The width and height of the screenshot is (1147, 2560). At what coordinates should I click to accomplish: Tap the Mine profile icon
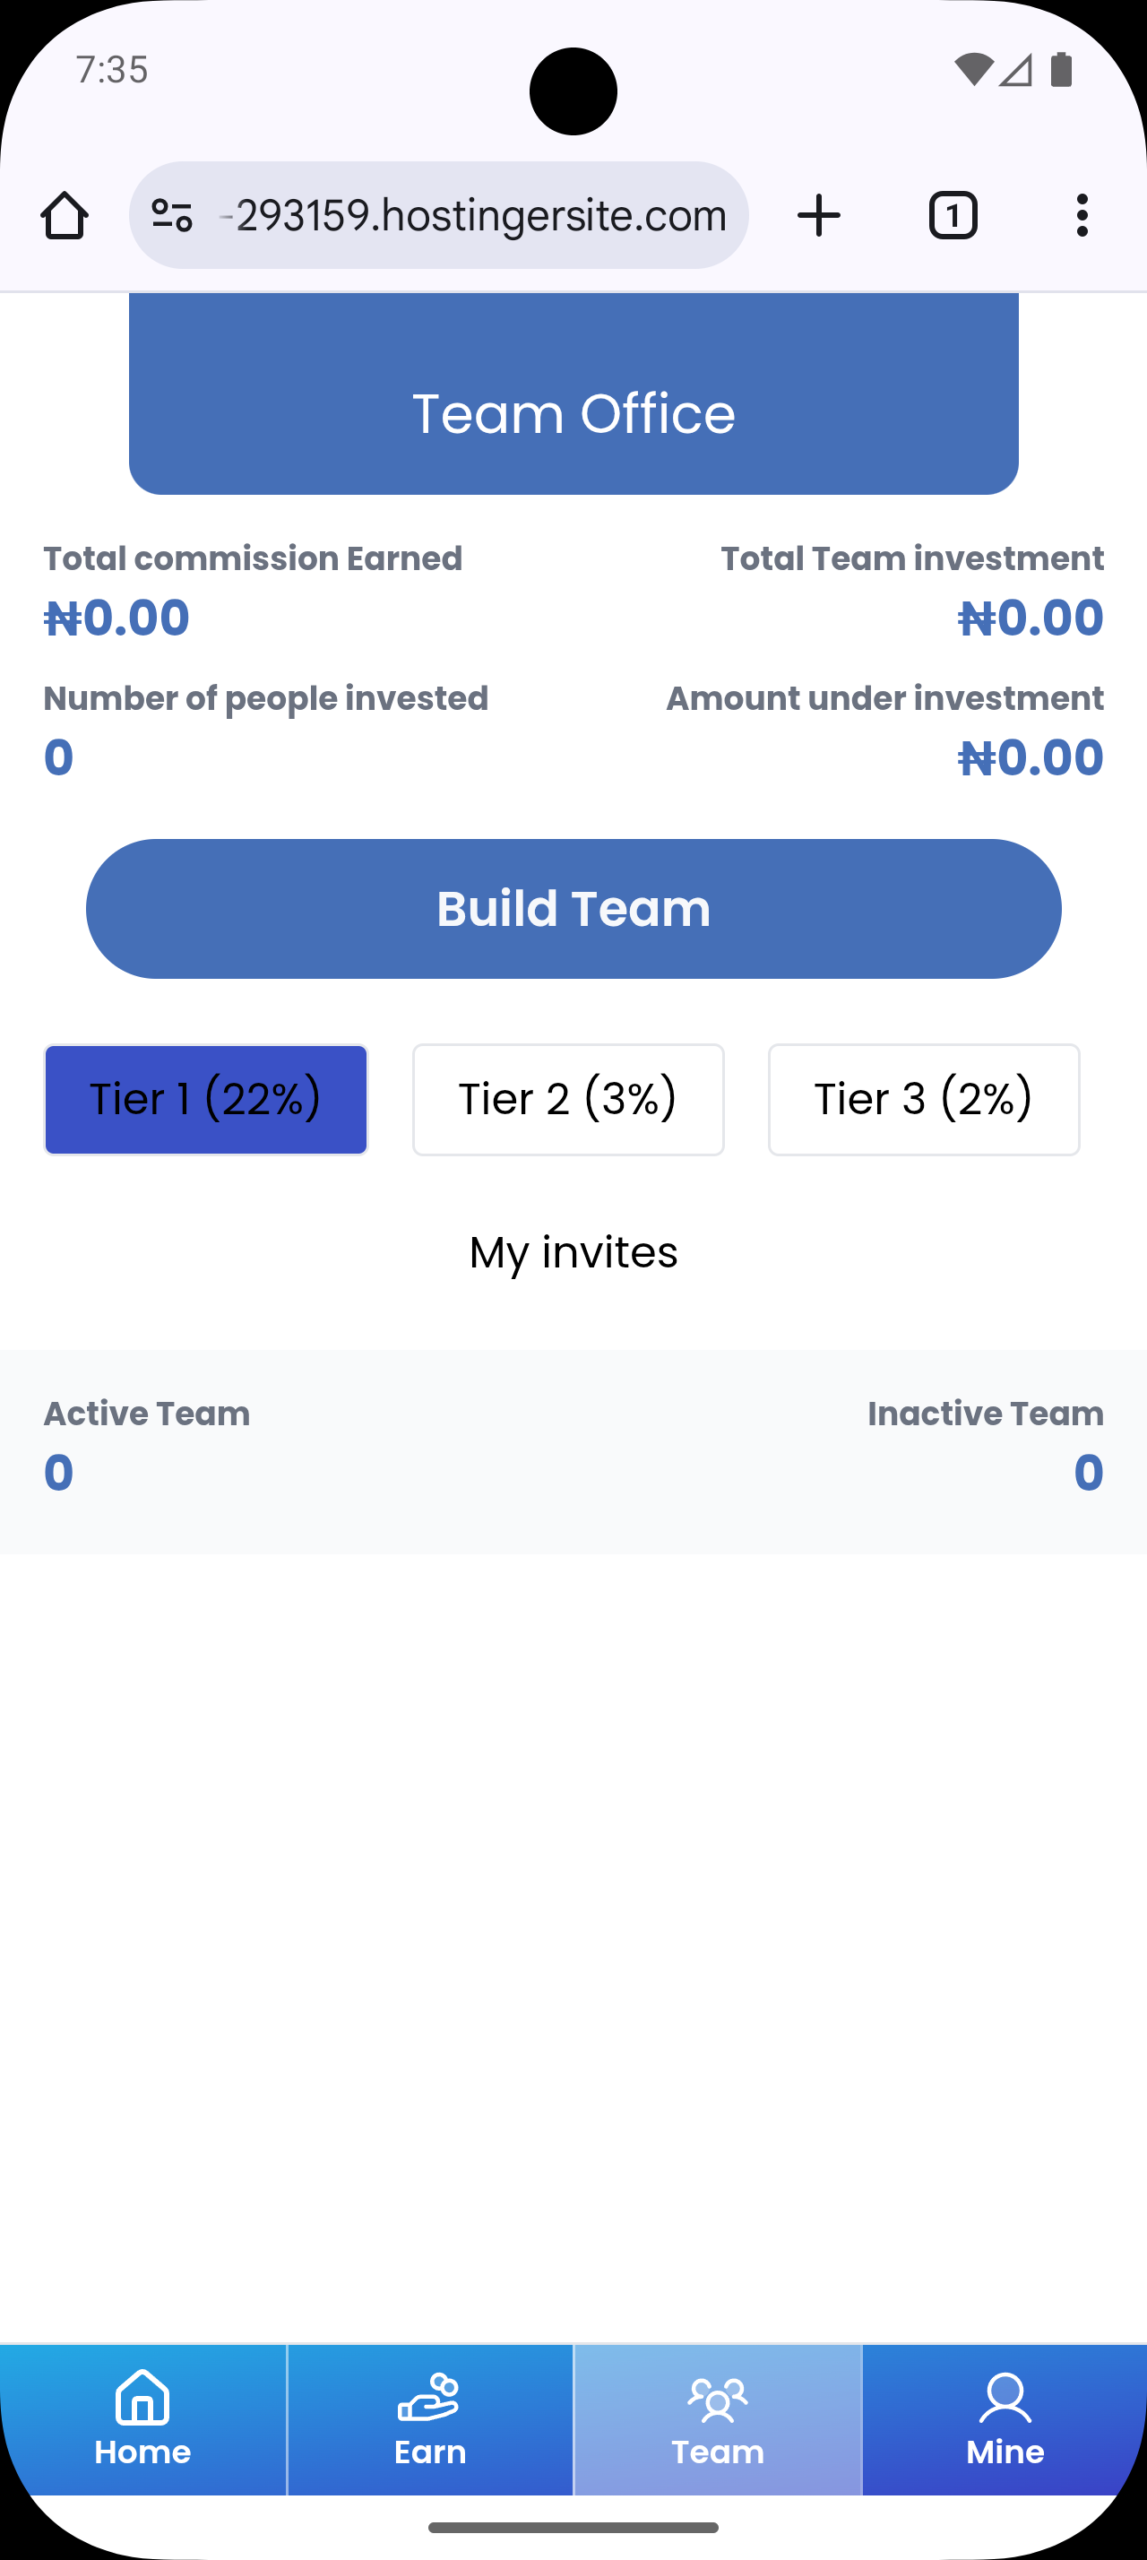[x=1004, y=2398]
